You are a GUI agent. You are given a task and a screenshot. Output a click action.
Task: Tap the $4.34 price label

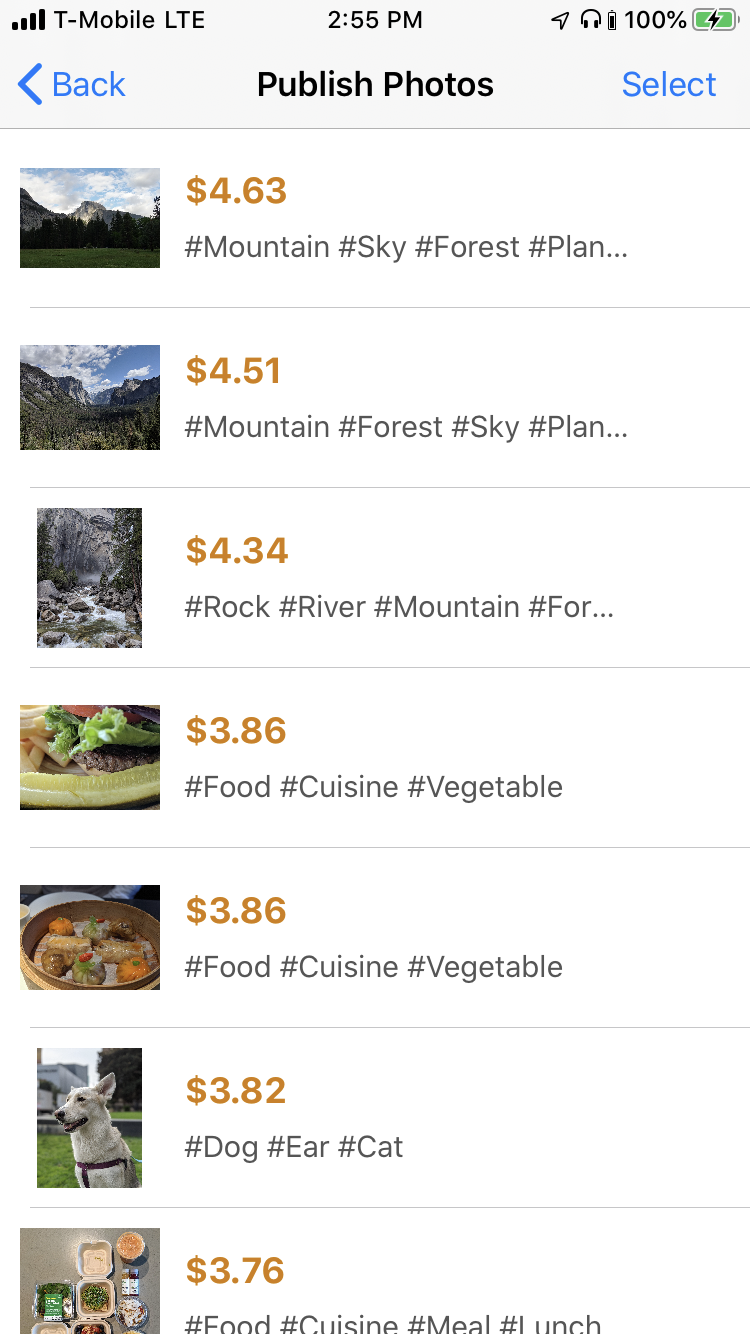237,551
